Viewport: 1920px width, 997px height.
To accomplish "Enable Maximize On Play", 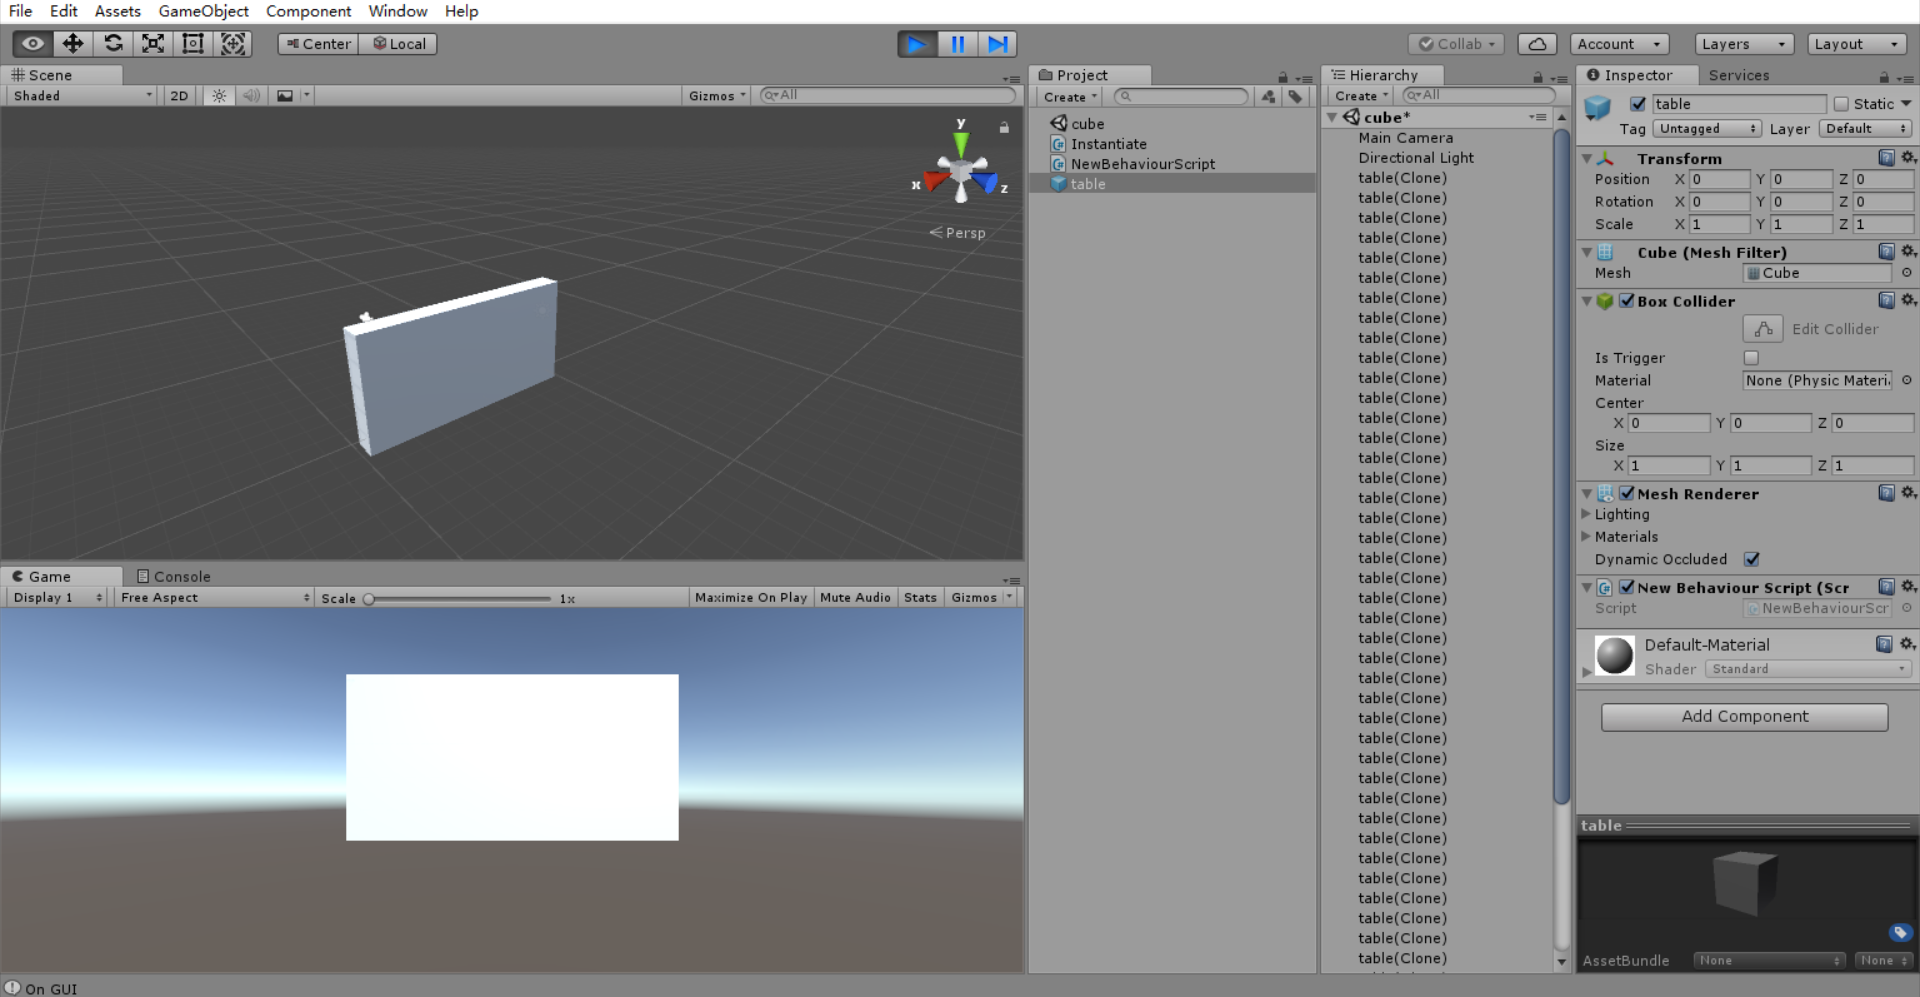I will pos(750,597).
